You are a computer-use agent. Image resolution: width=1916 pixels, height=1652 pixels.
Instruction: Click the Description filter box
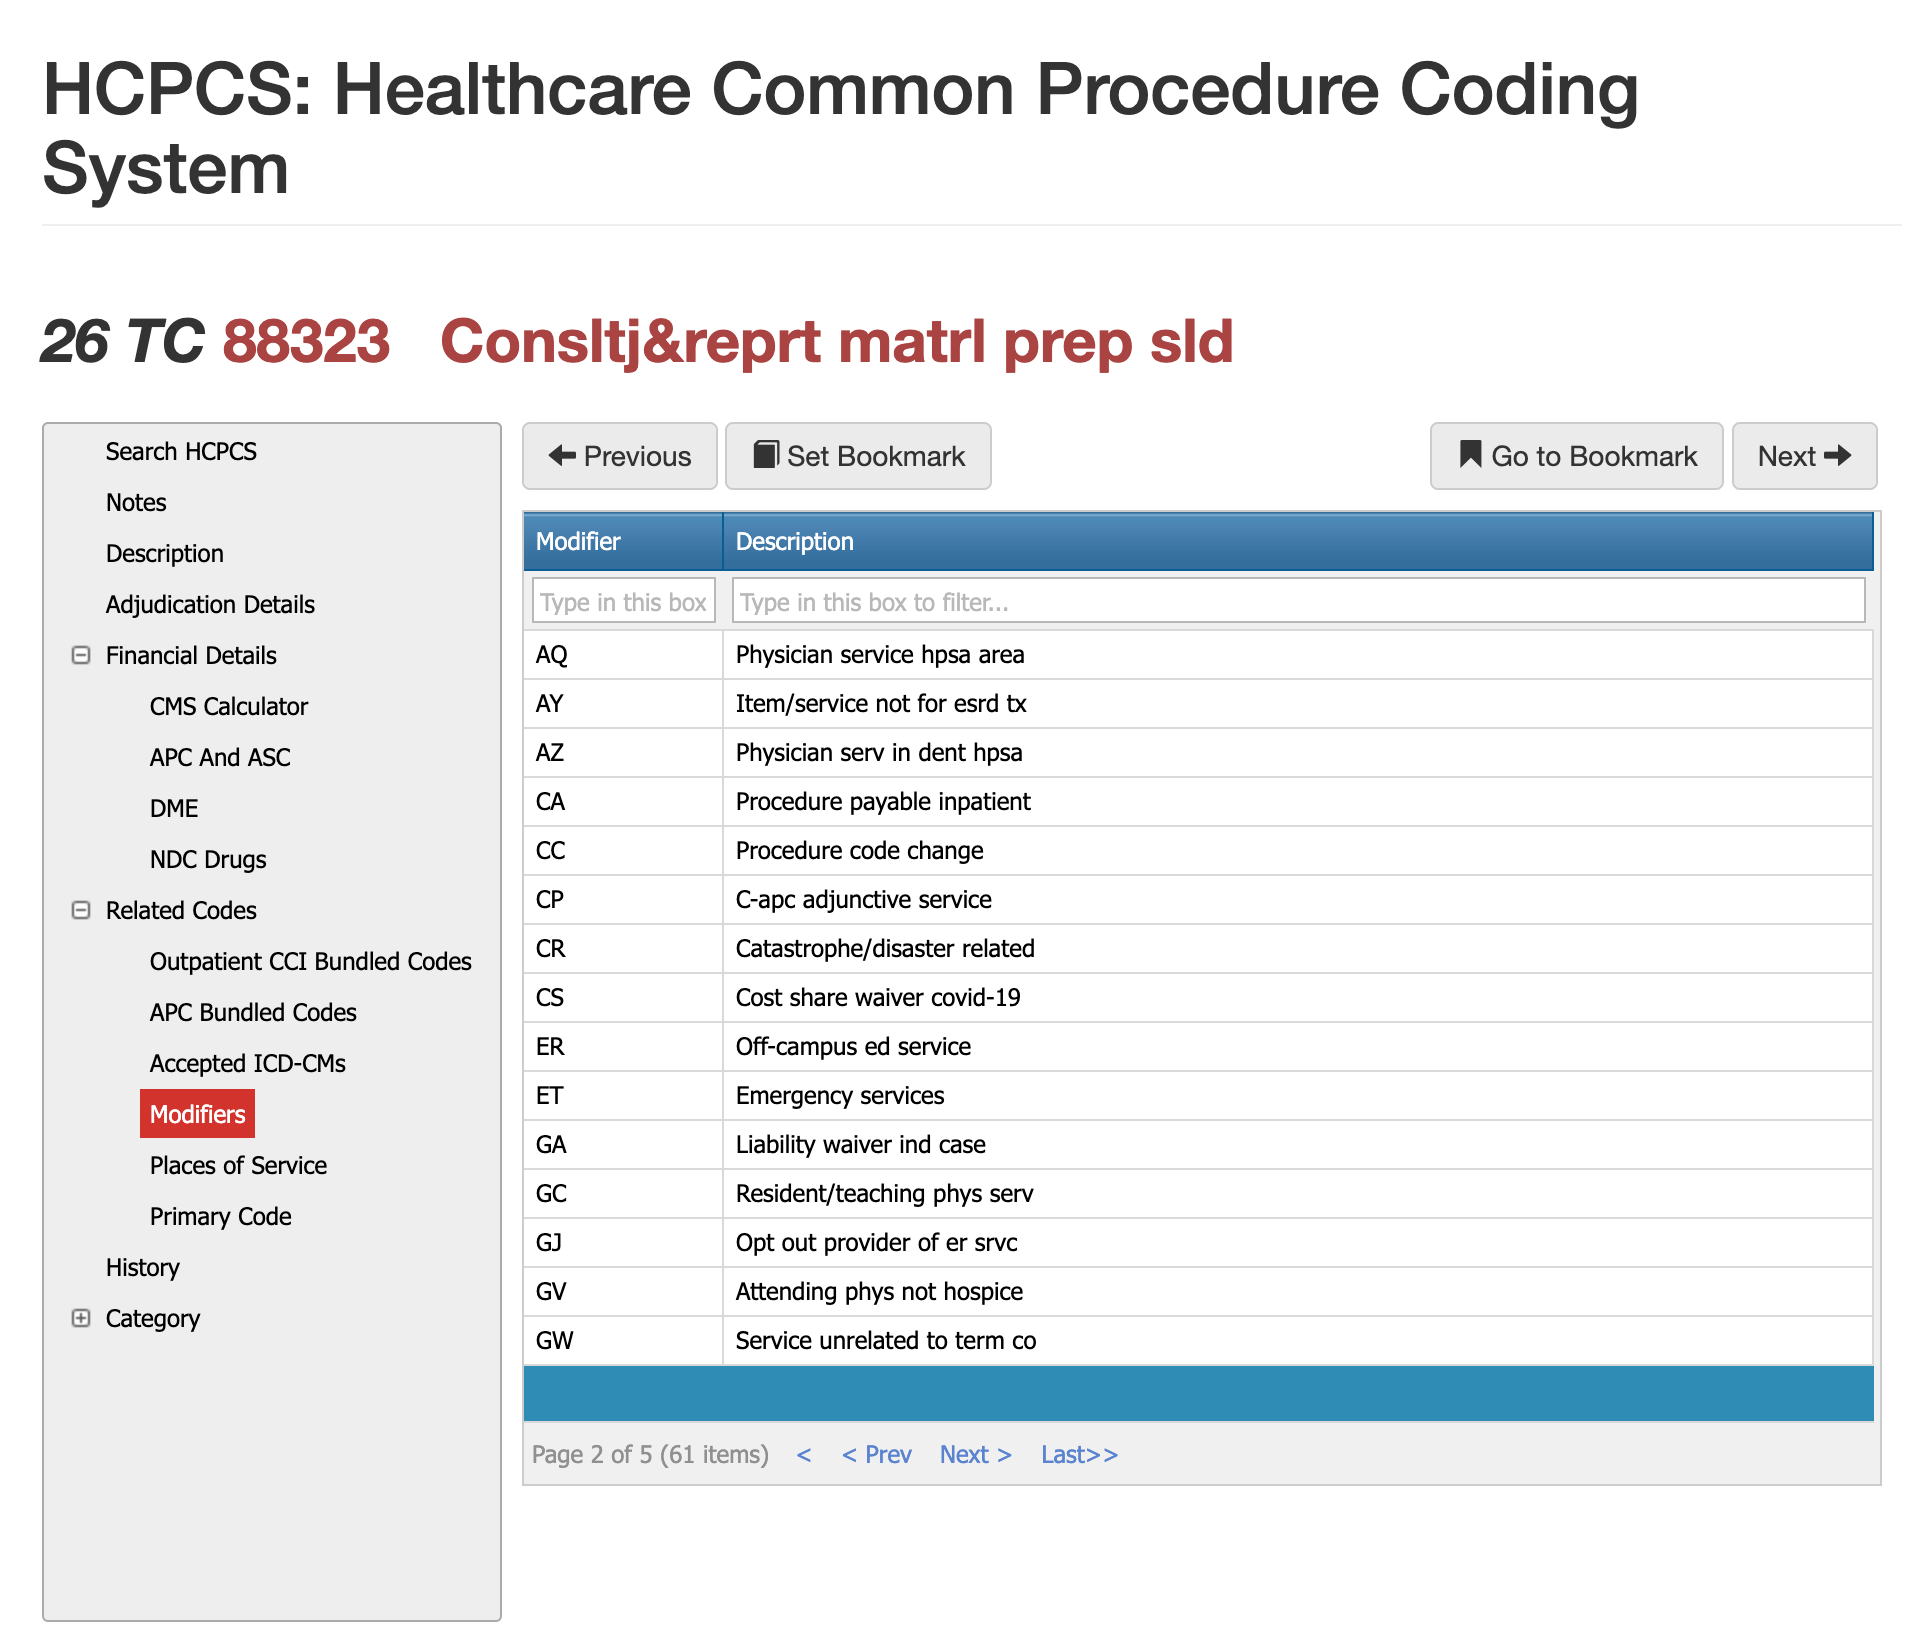1295,600
